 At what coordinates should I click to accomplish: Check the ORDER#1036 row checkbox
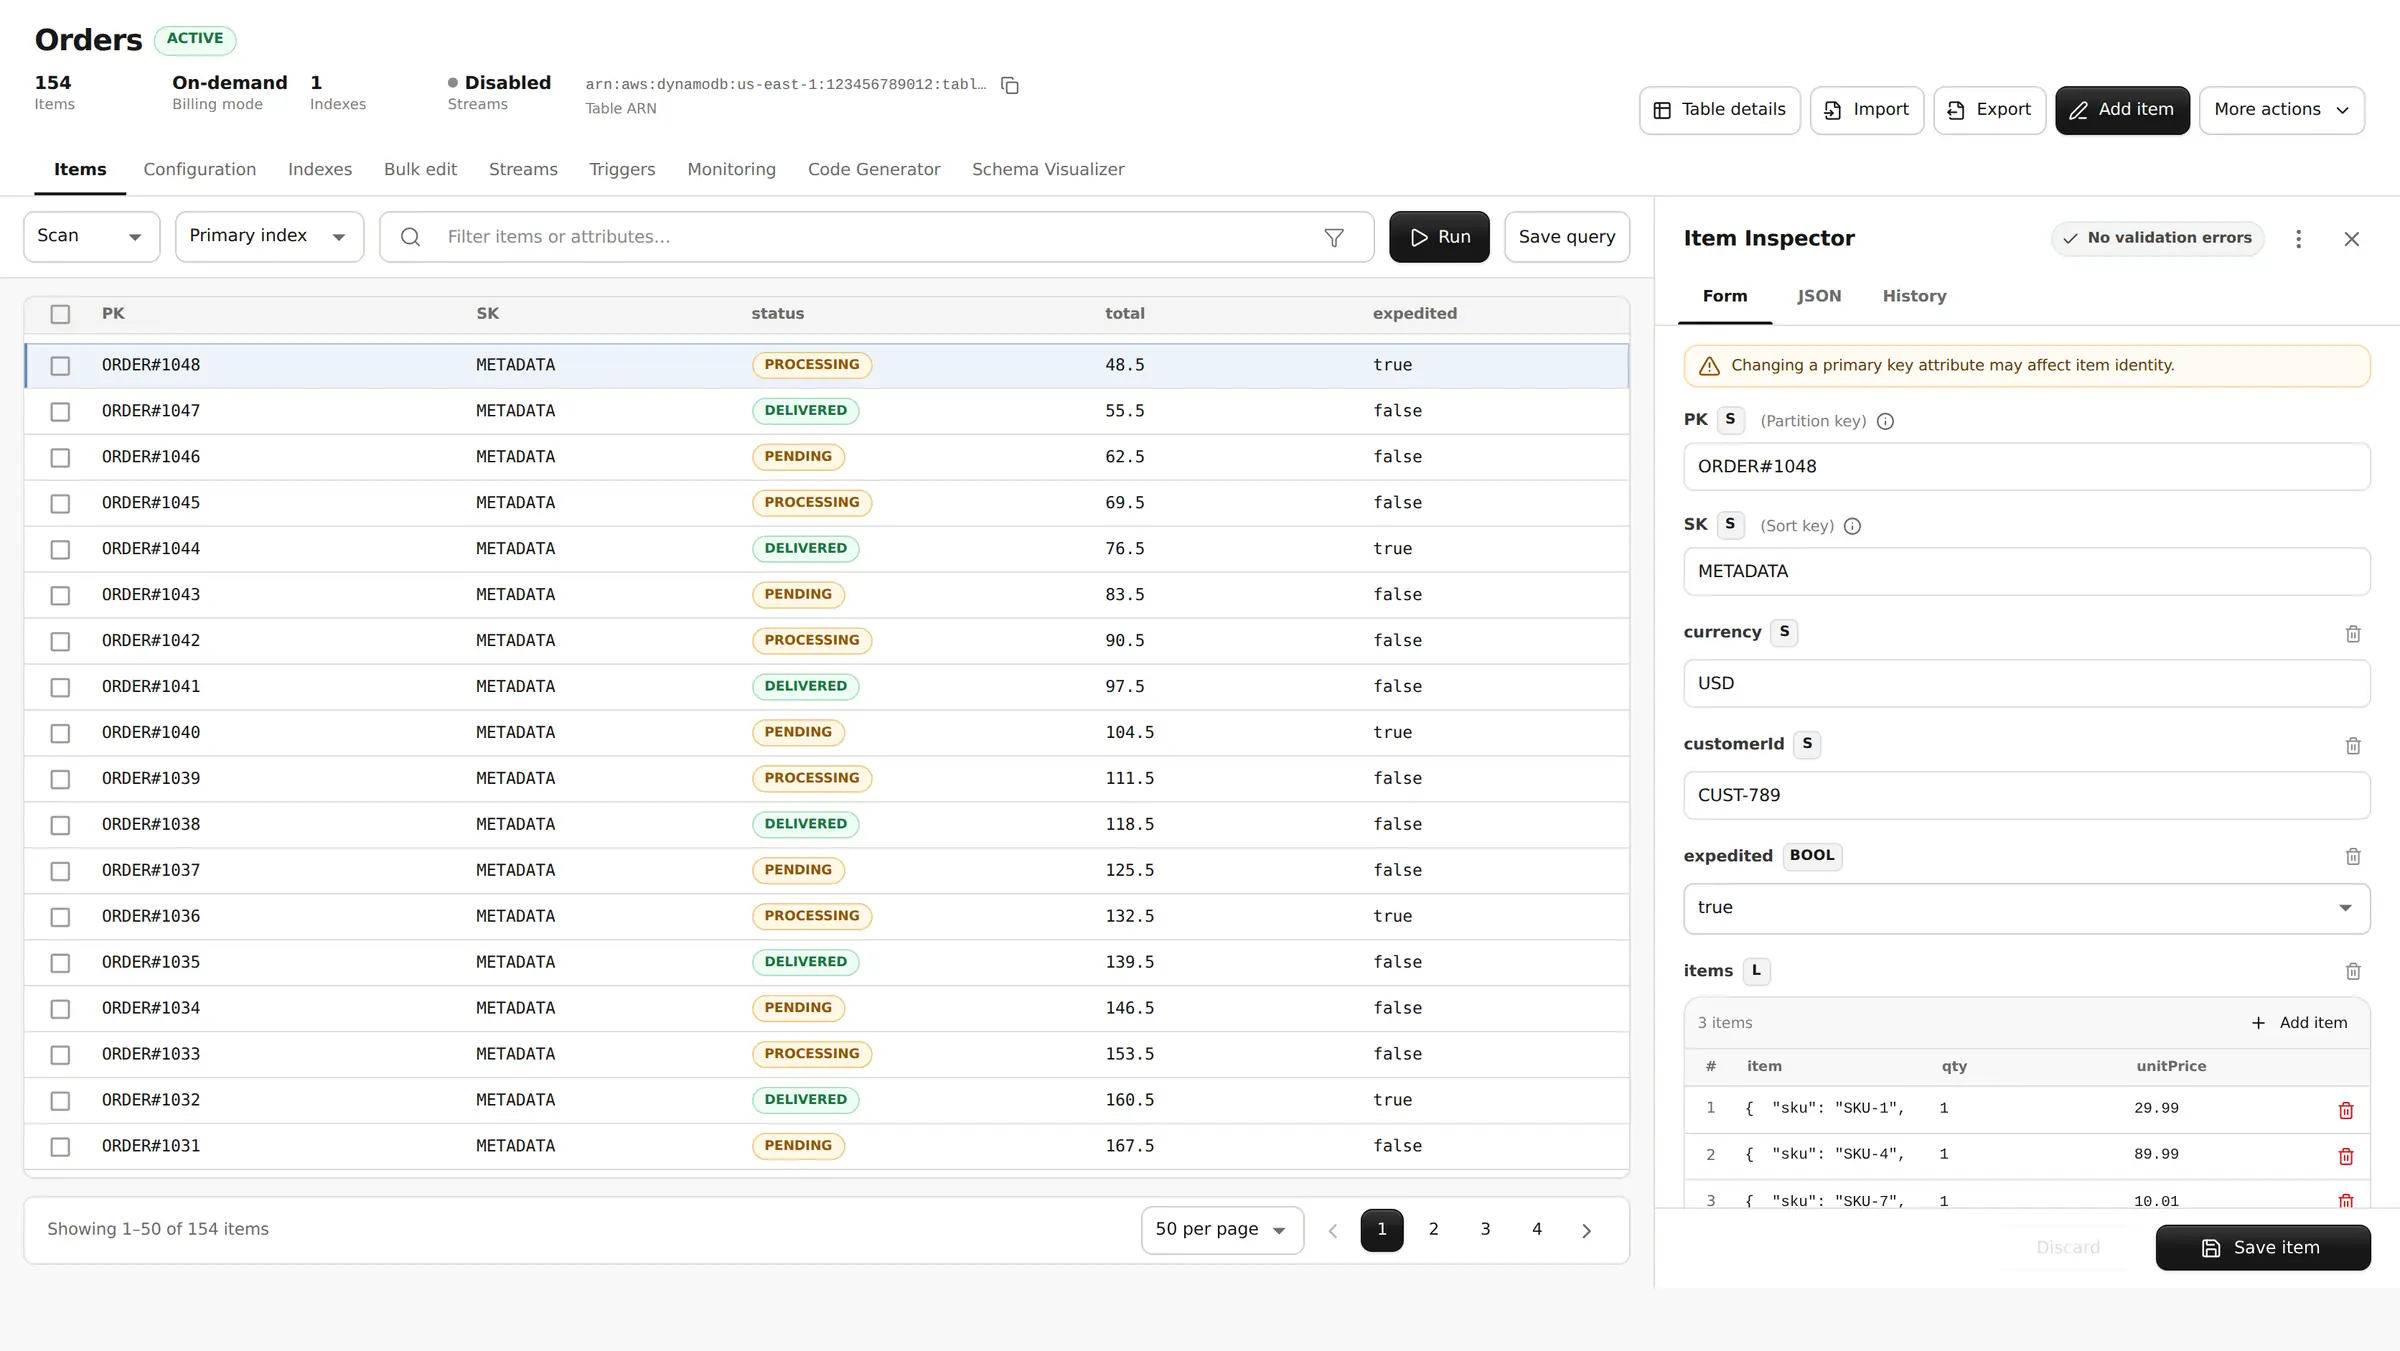60,917
